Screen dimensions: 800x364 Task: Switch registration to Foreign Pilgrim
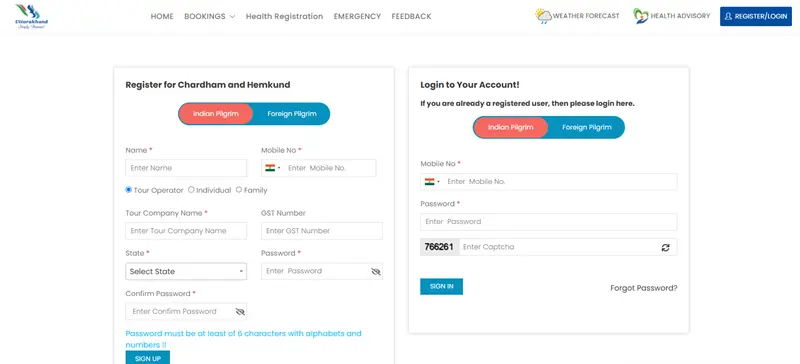[x=292, y=114]
